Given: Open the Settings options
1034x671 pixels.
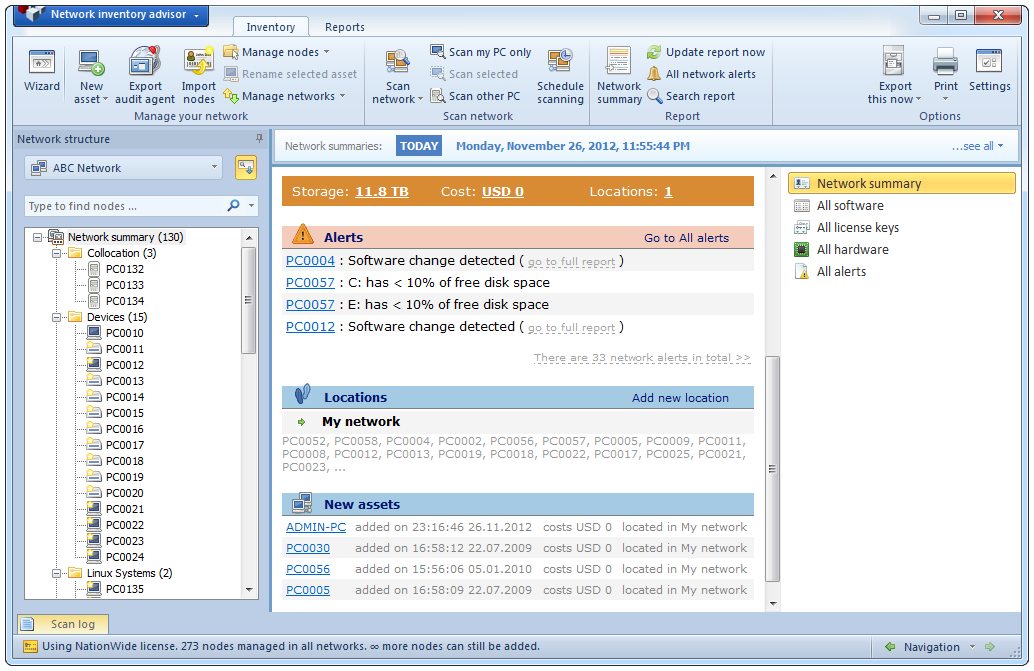Looking at the screenshot, I should [989, 71].
